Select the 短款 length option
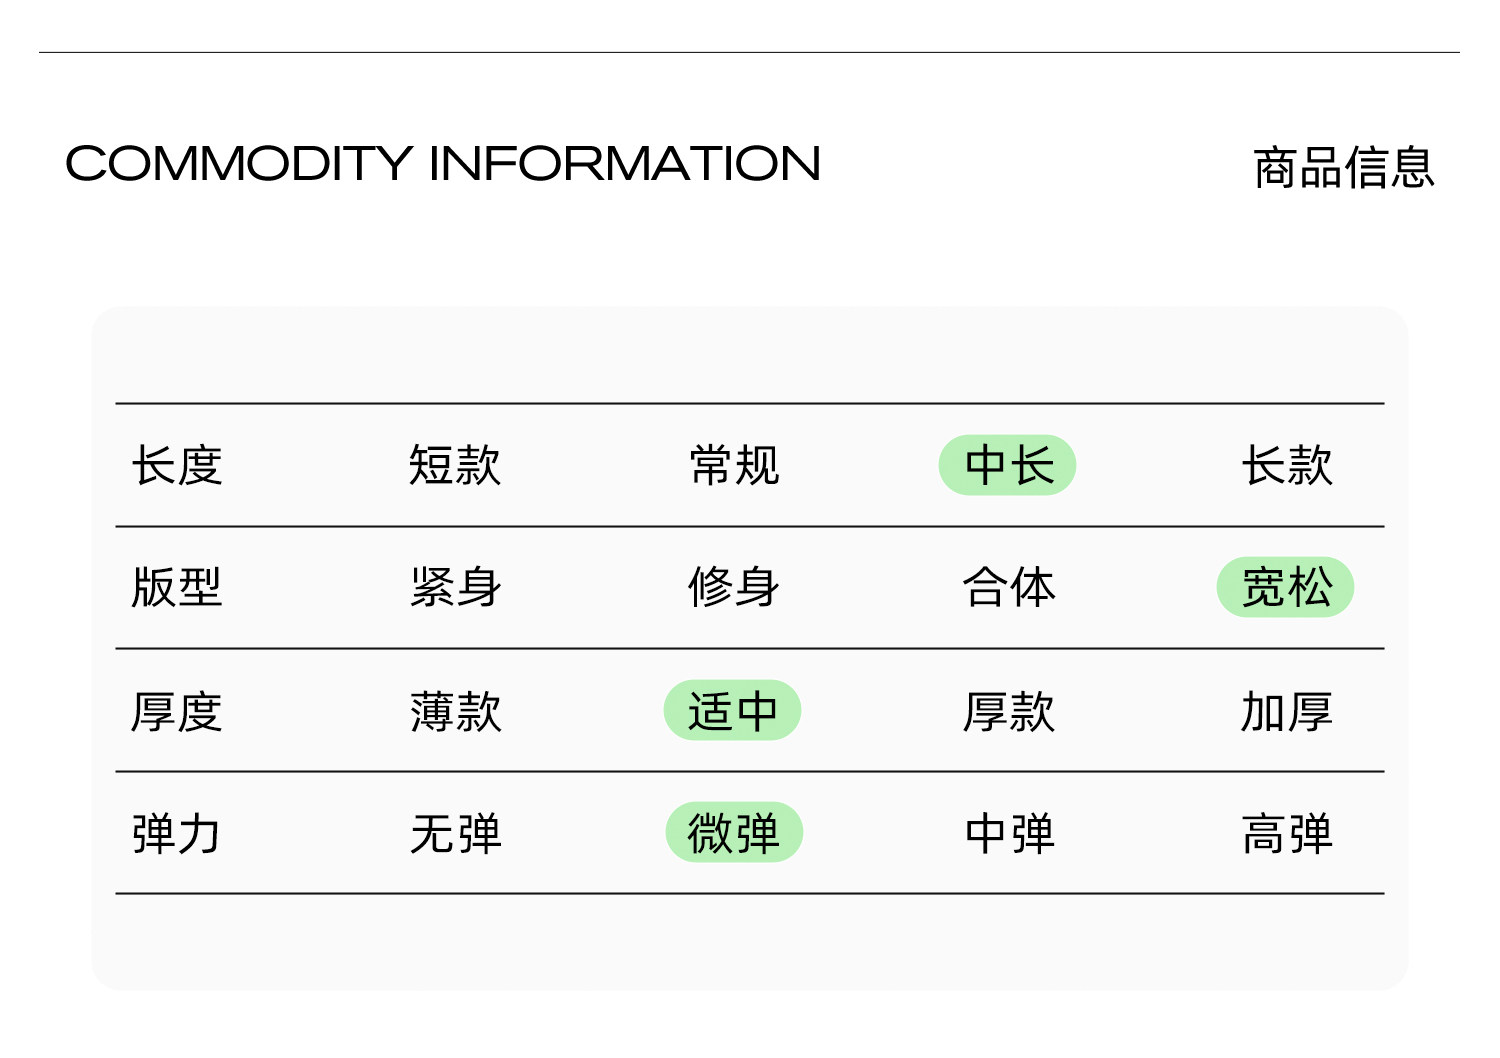The height and width of the screenshot is (1058, 1500). (455, 466)
